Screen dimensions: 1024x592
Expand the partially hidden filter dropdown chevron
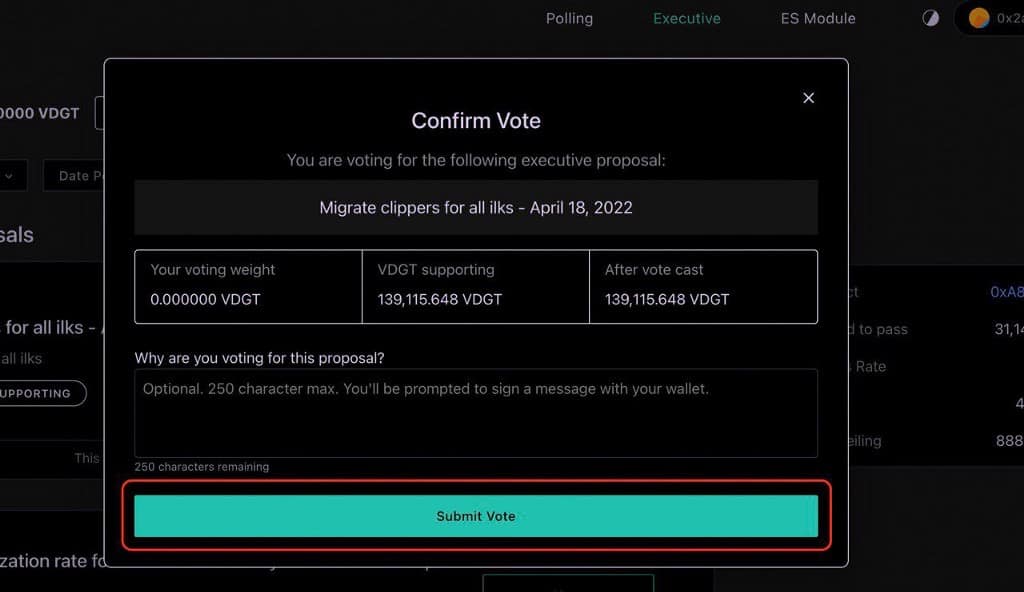click(9, 176)
